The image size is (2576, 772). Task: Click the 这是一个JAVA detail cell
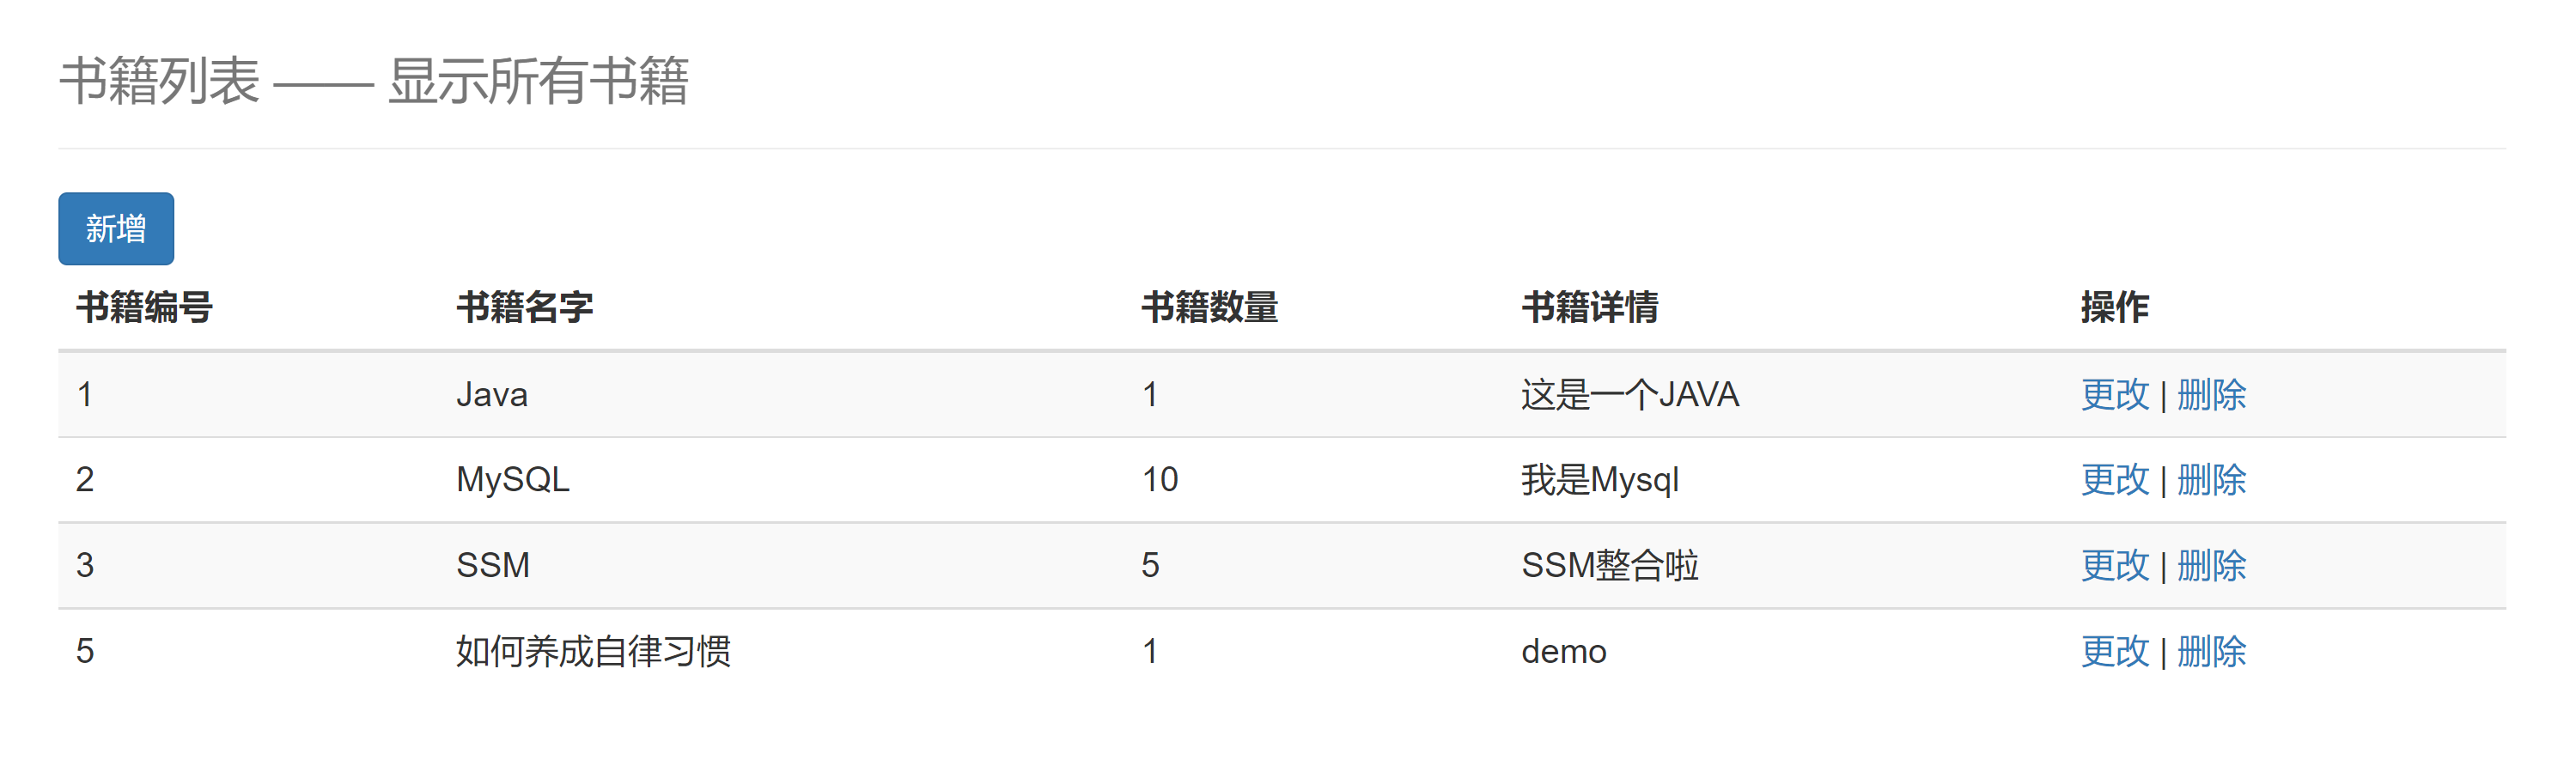click(1630, 394)
